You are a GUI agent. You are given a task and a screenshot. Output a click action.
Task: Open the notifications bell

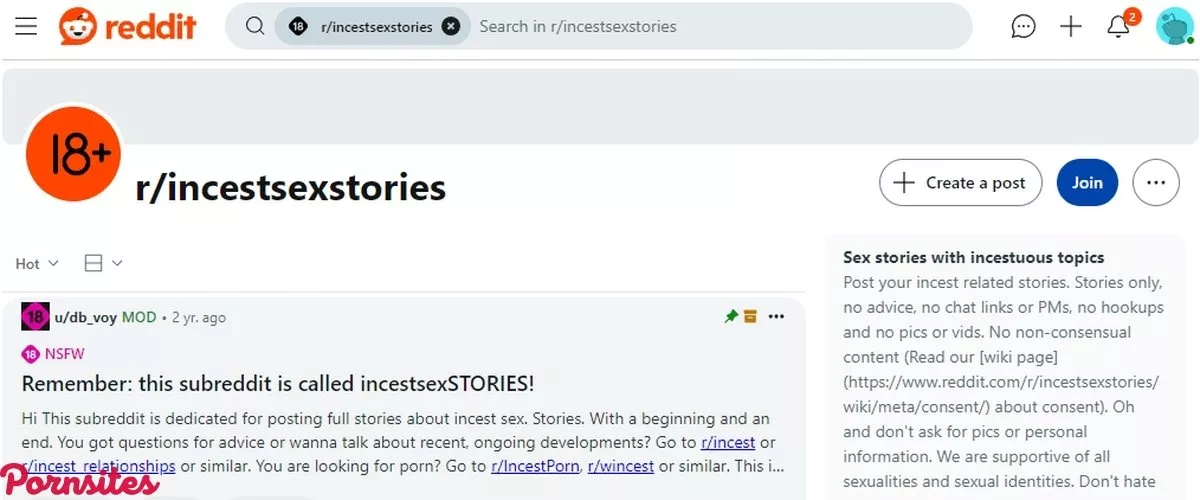(x=1119, y=27)
